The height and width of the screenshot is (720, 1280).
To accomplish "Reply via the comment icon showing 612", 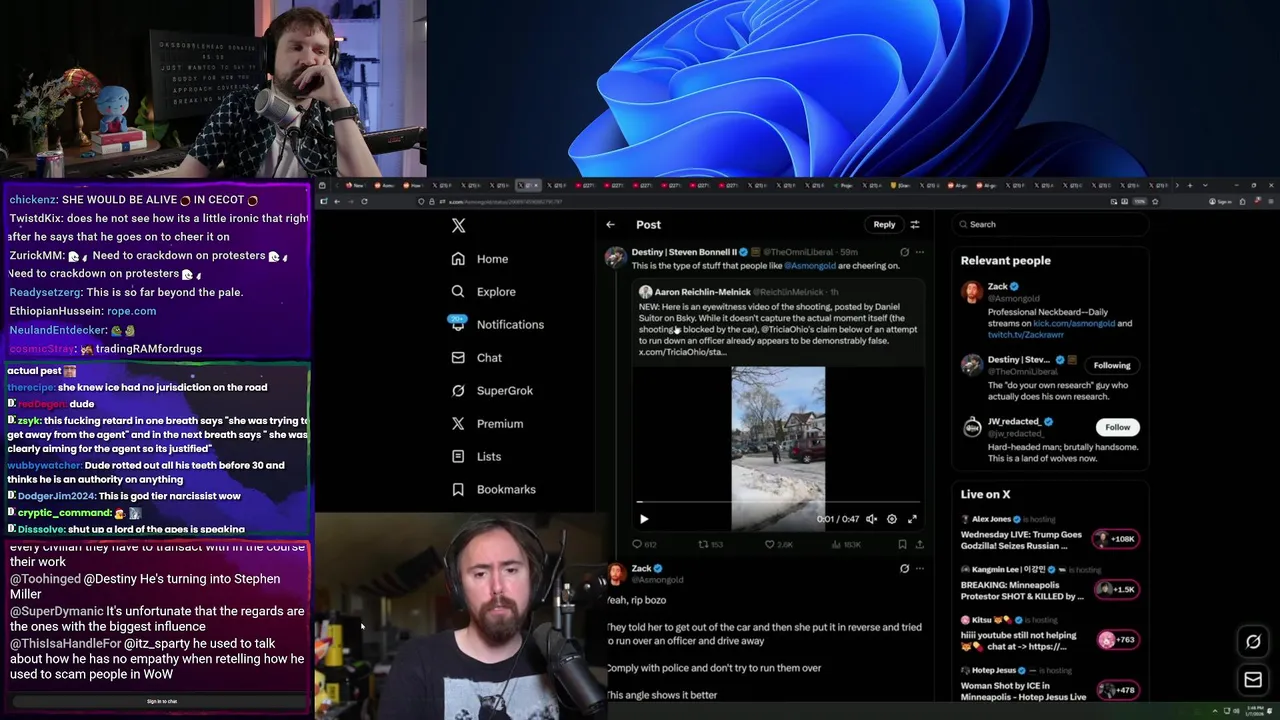I will coord(637,545).
